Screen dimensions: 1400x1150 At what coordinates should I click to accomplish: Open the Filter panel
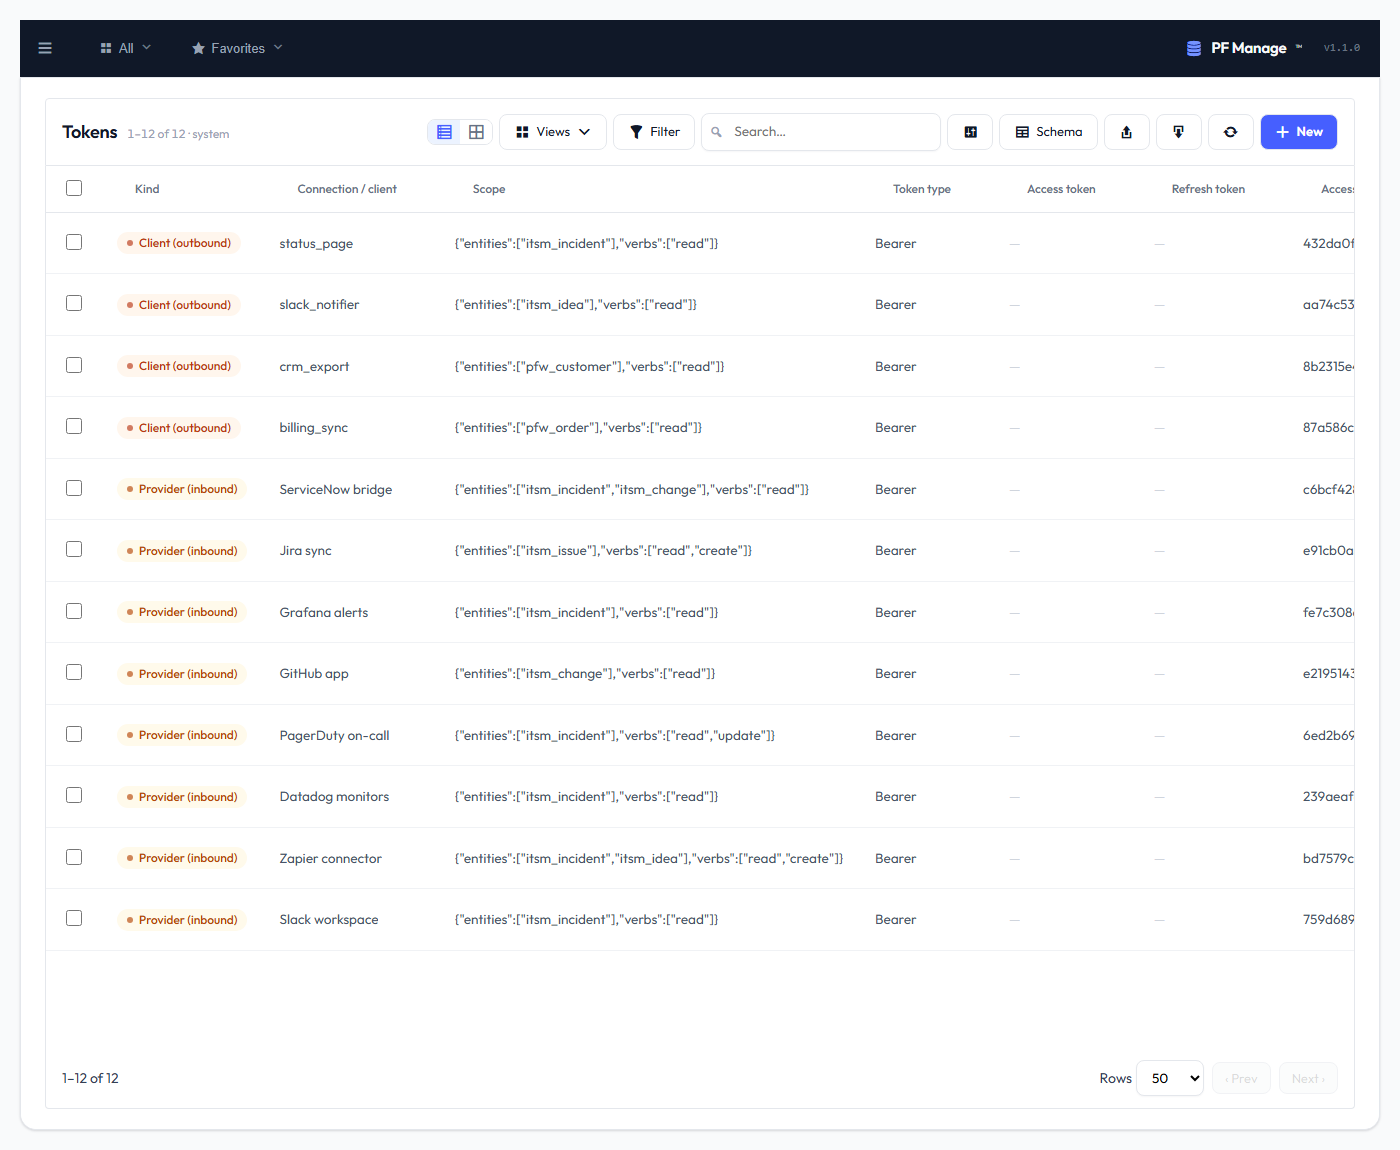654,132
